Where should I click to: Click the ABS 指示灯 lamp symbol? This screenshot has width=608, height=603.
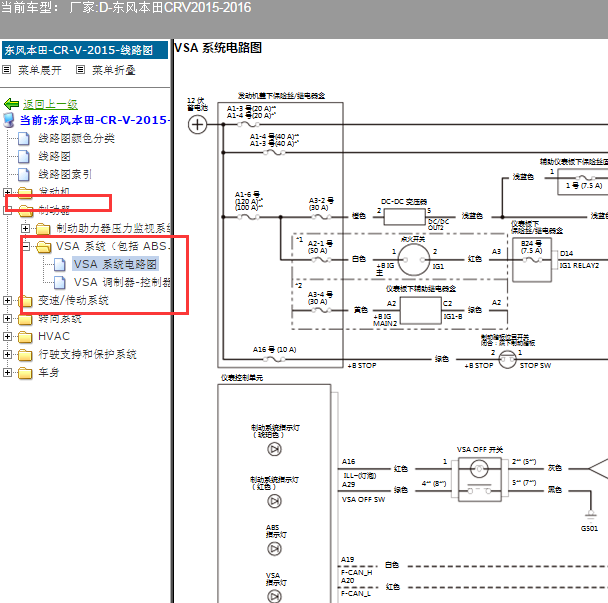click(275, 549)
